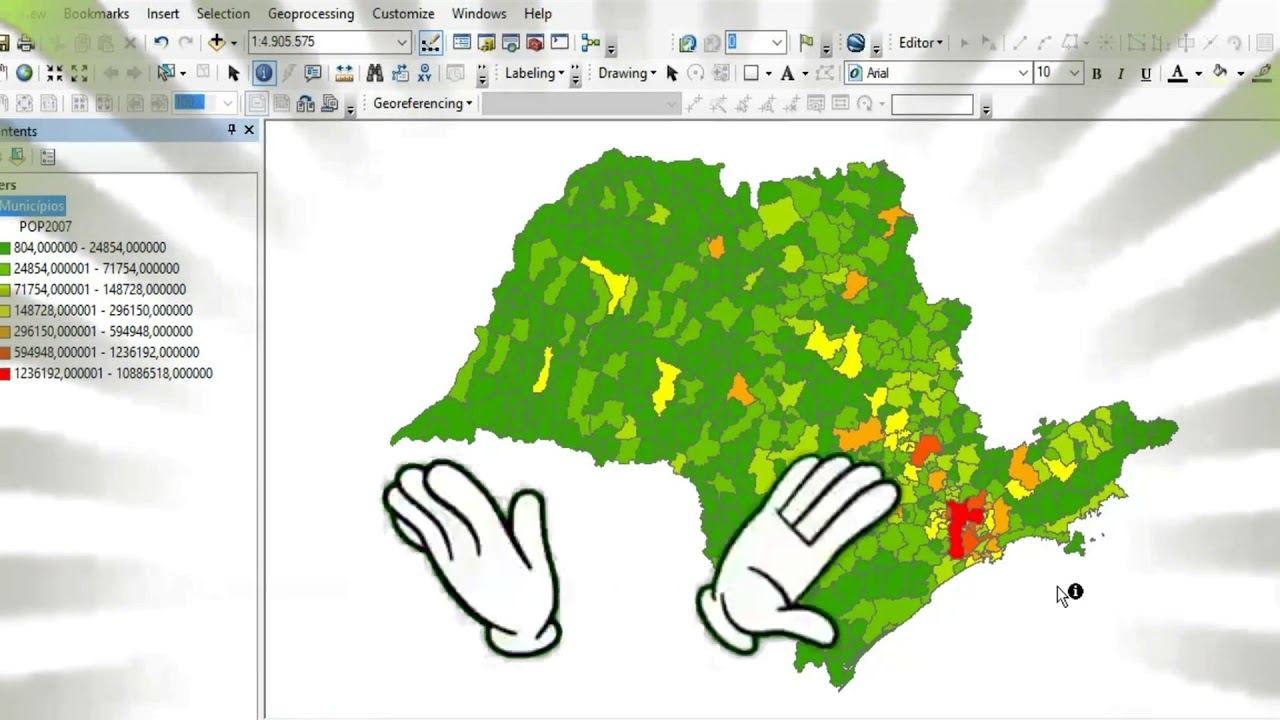Open the Bookmarks menu

(96, 14)
